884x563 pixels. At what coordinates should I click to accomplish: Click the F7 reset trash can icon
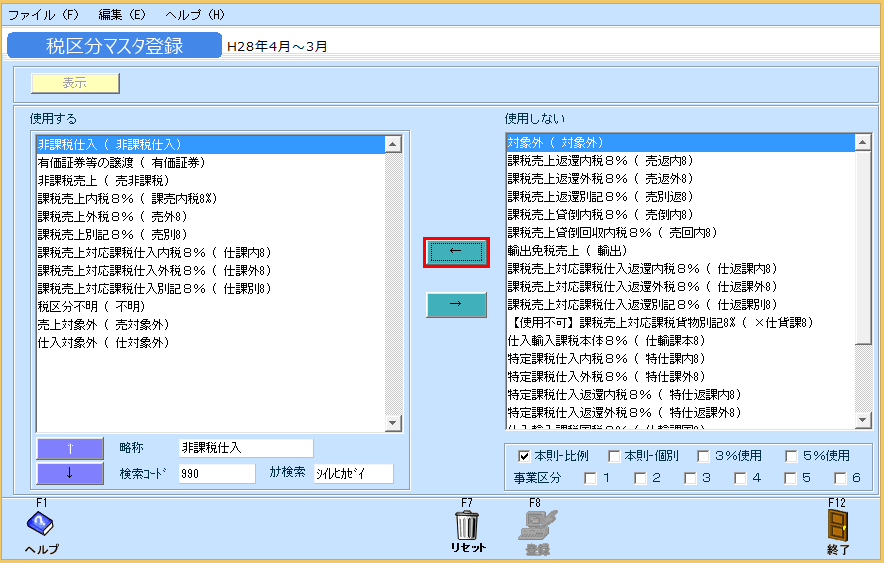(x=467, y=525)
